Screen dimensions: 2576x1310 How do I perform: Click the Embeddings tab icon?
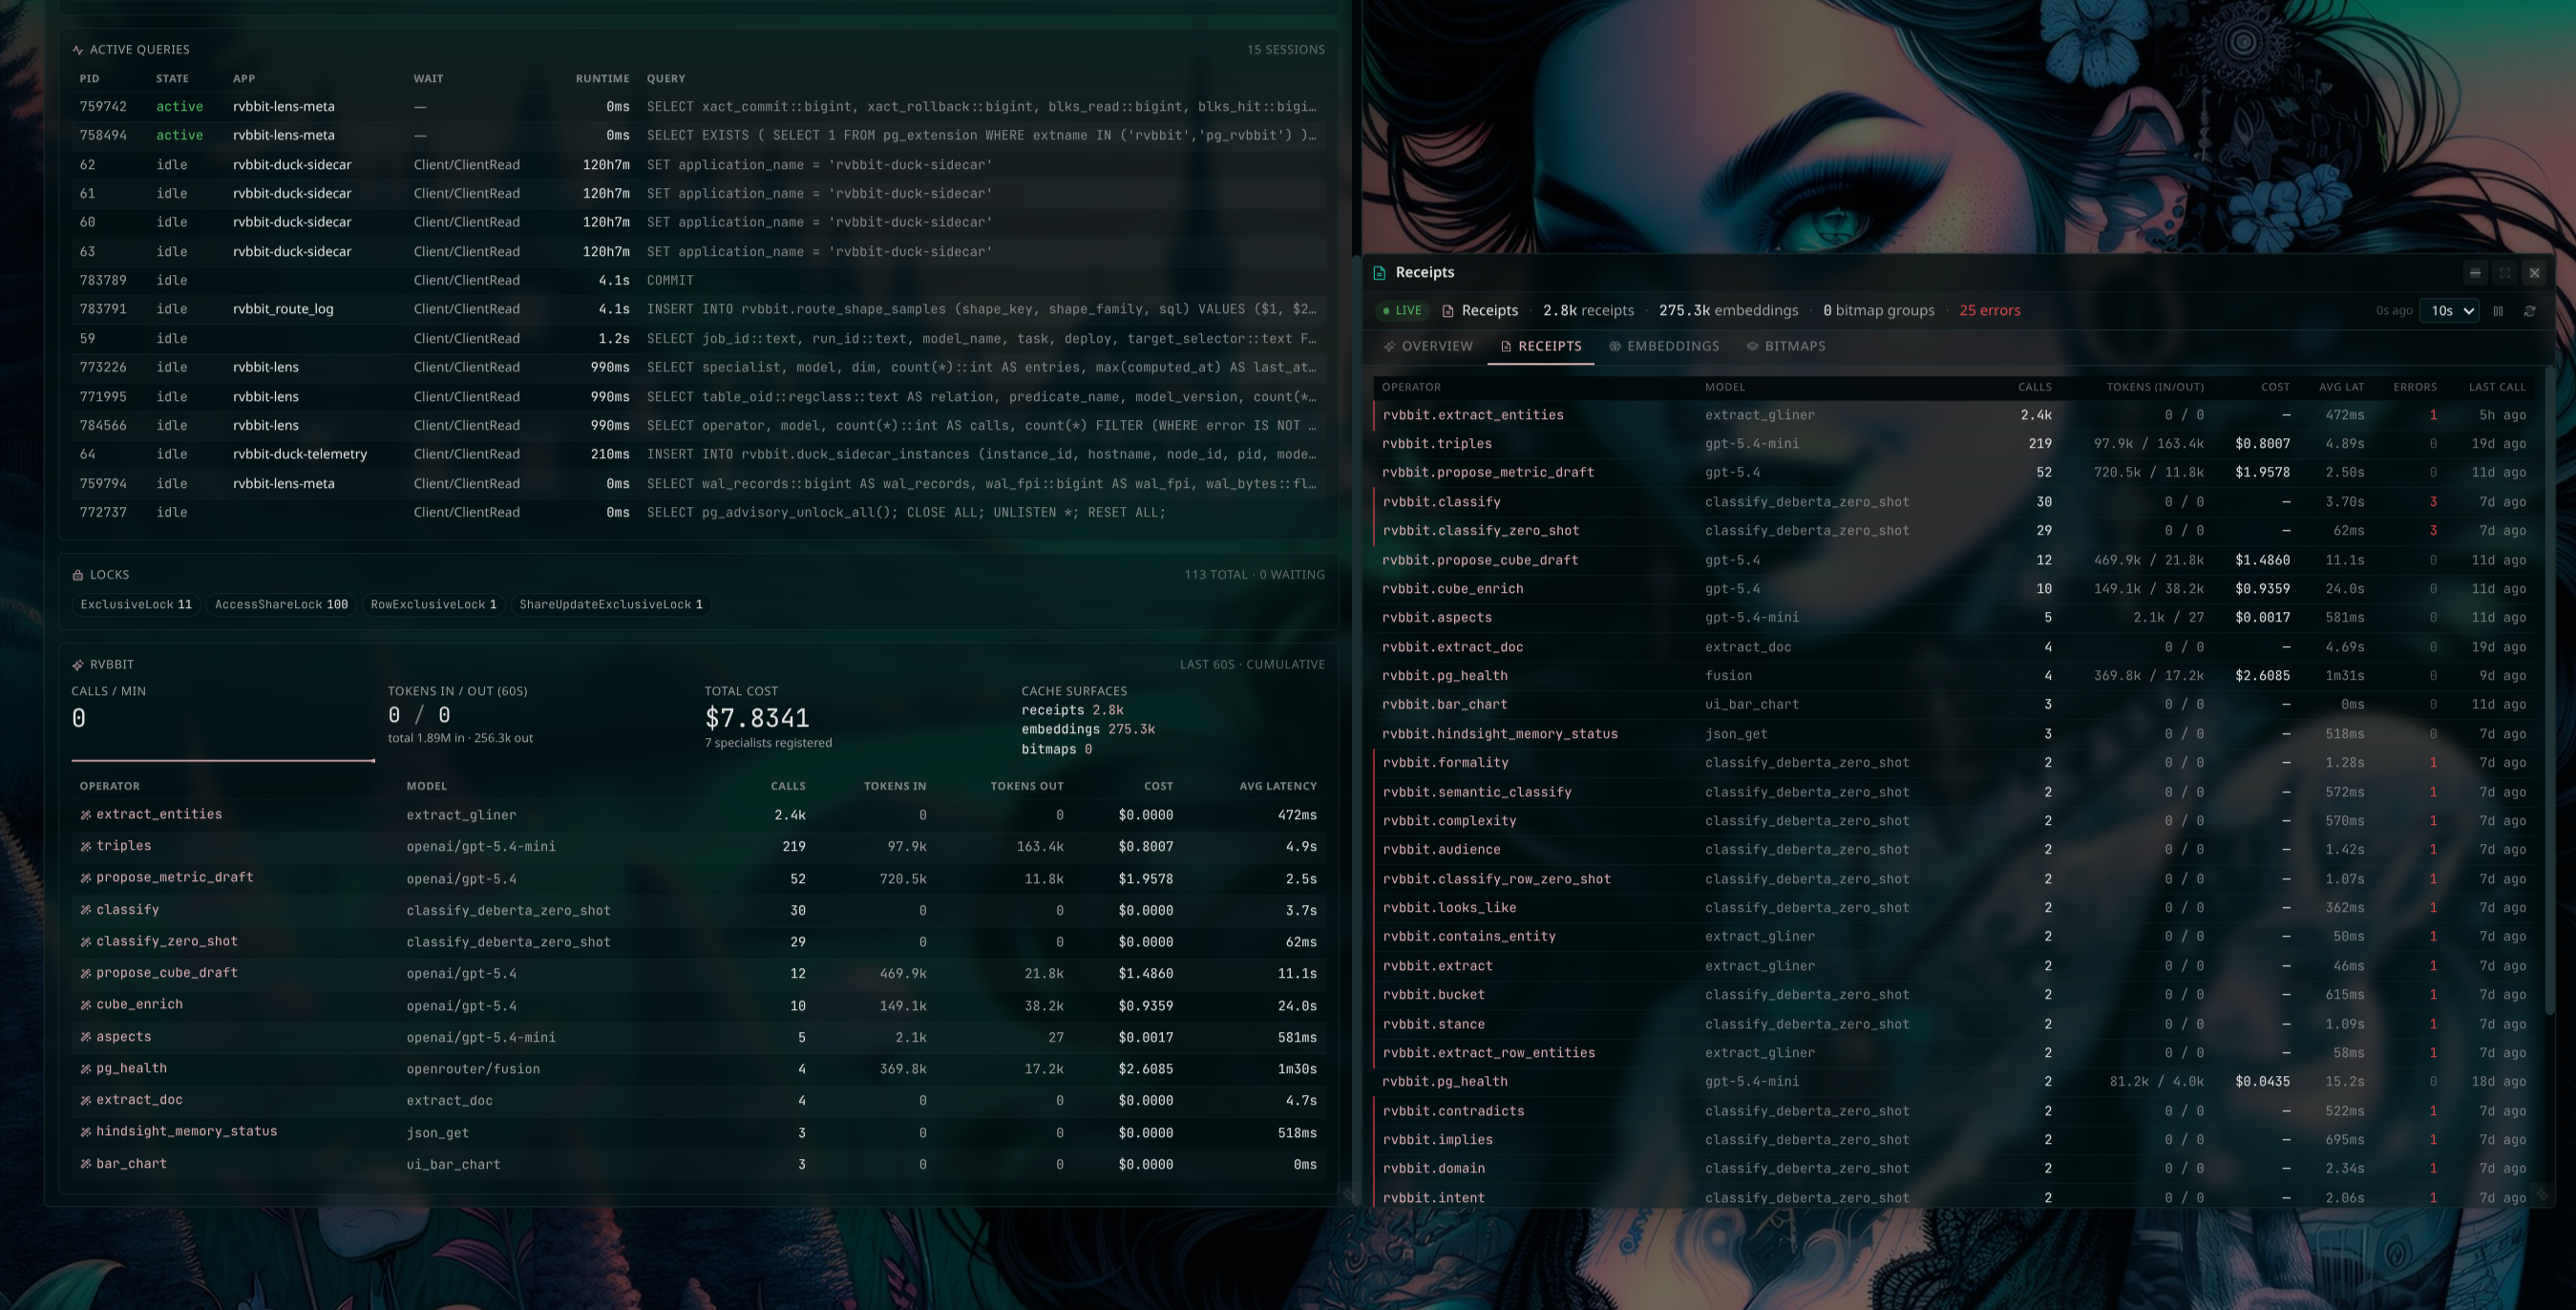coord(1615,346)
